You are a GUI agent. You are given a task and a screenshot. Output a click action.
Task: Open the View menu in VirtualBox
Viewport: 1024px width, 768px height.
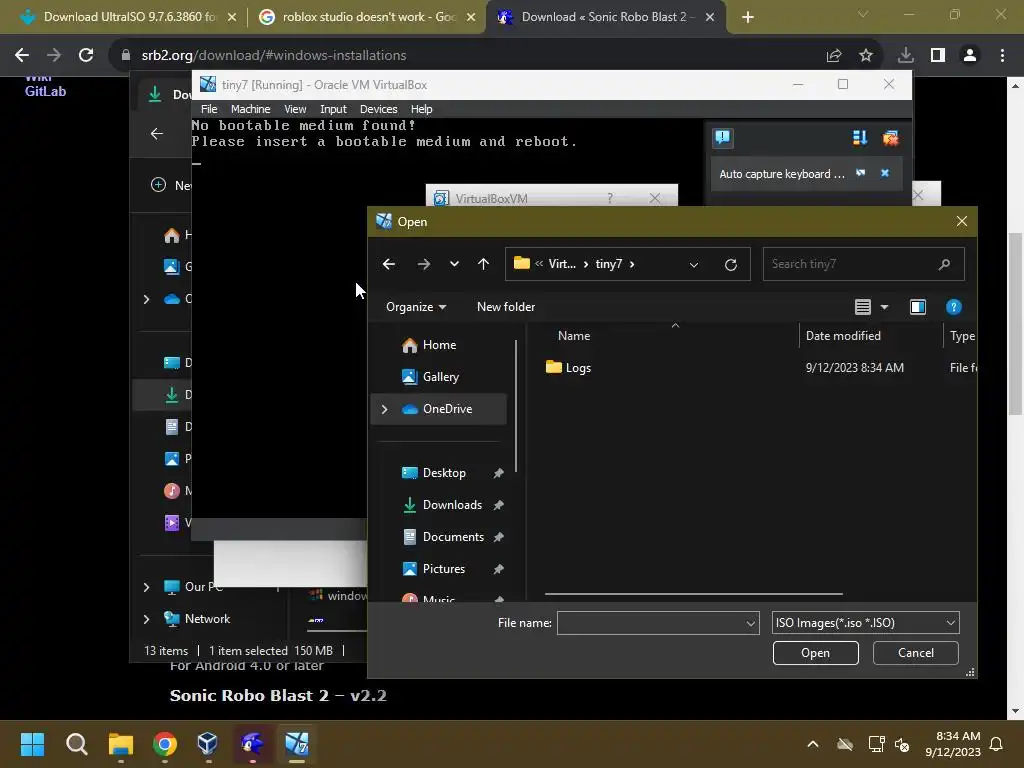(x=295, y=109)
